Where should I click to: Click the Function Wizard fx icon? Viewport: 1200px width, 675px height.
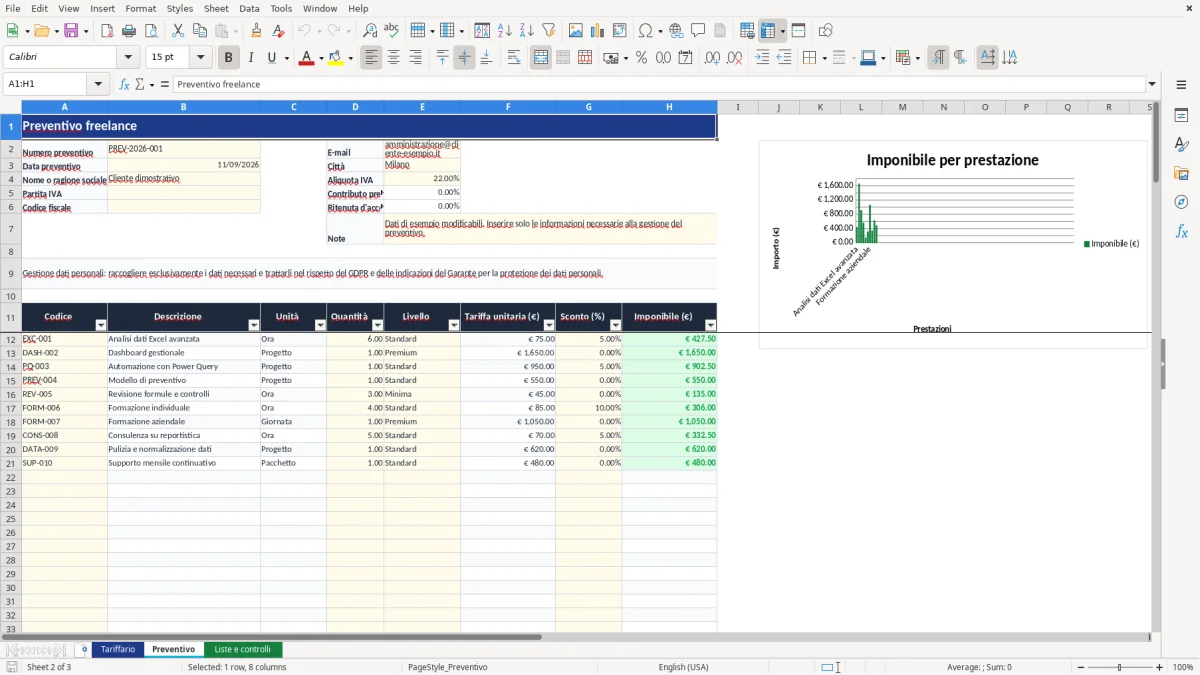[124, 84]
